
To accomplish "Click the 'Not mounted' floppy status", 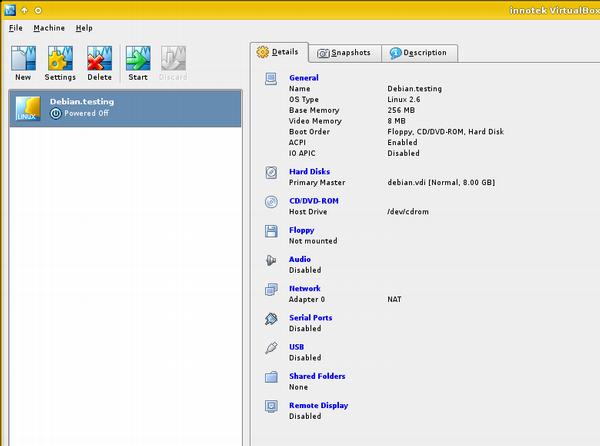I will click(x=313, y=241).
